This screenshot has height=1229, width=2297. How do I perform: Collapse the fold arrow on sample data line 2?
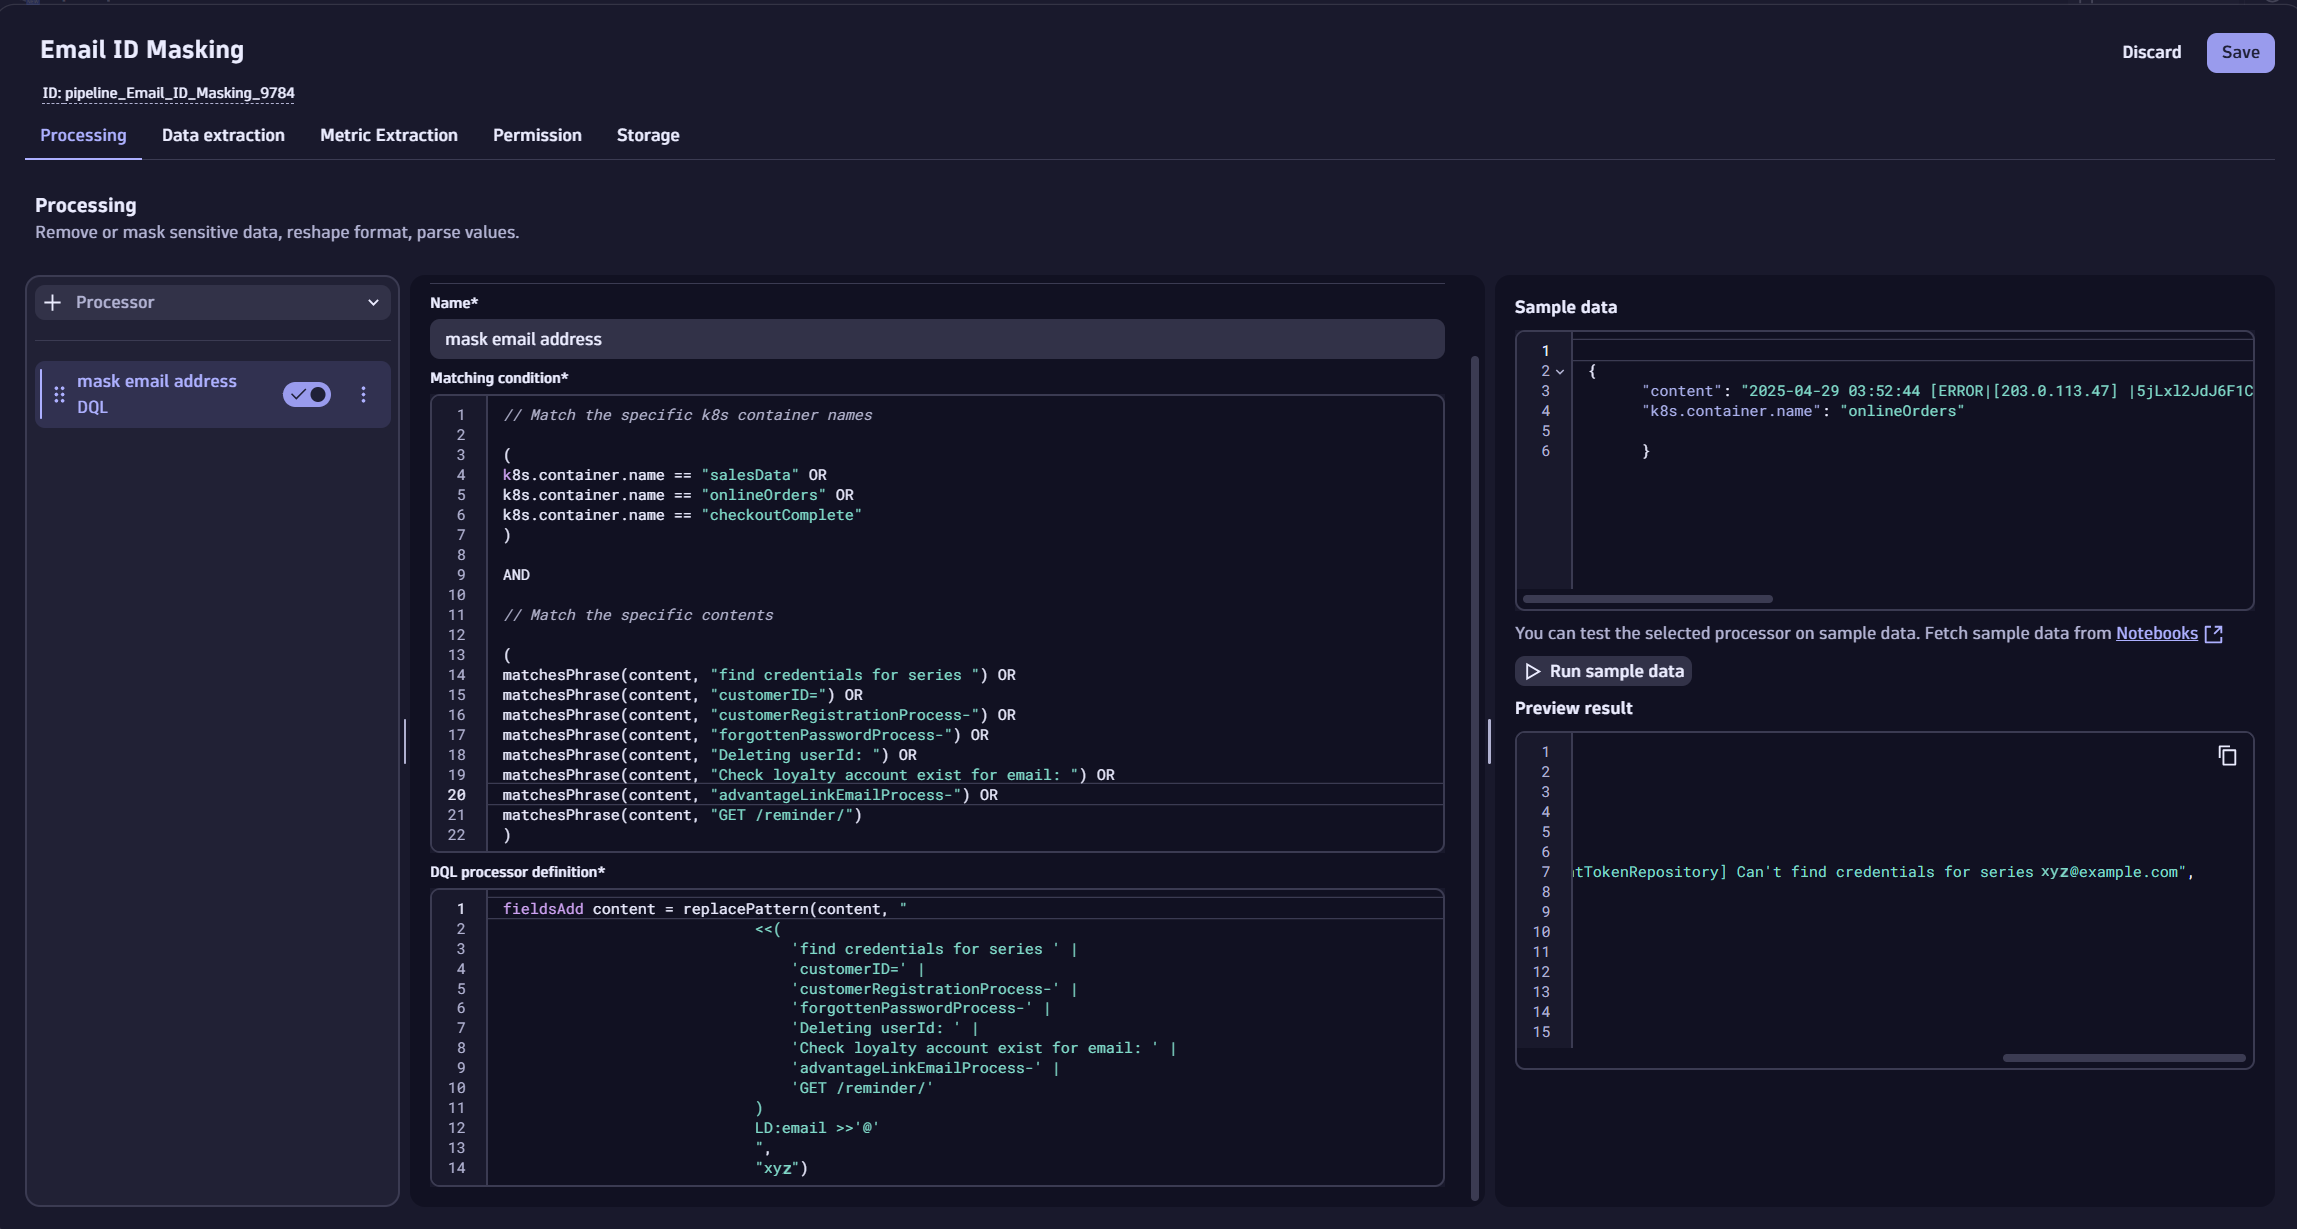[1560, 372]
